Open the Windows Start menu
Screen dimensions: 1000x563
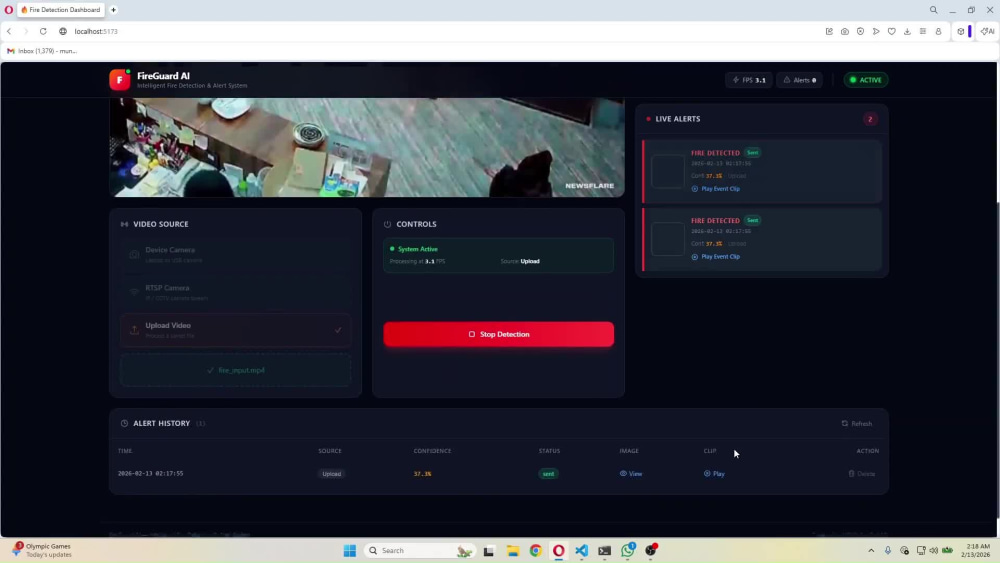(x=349, y=550)
